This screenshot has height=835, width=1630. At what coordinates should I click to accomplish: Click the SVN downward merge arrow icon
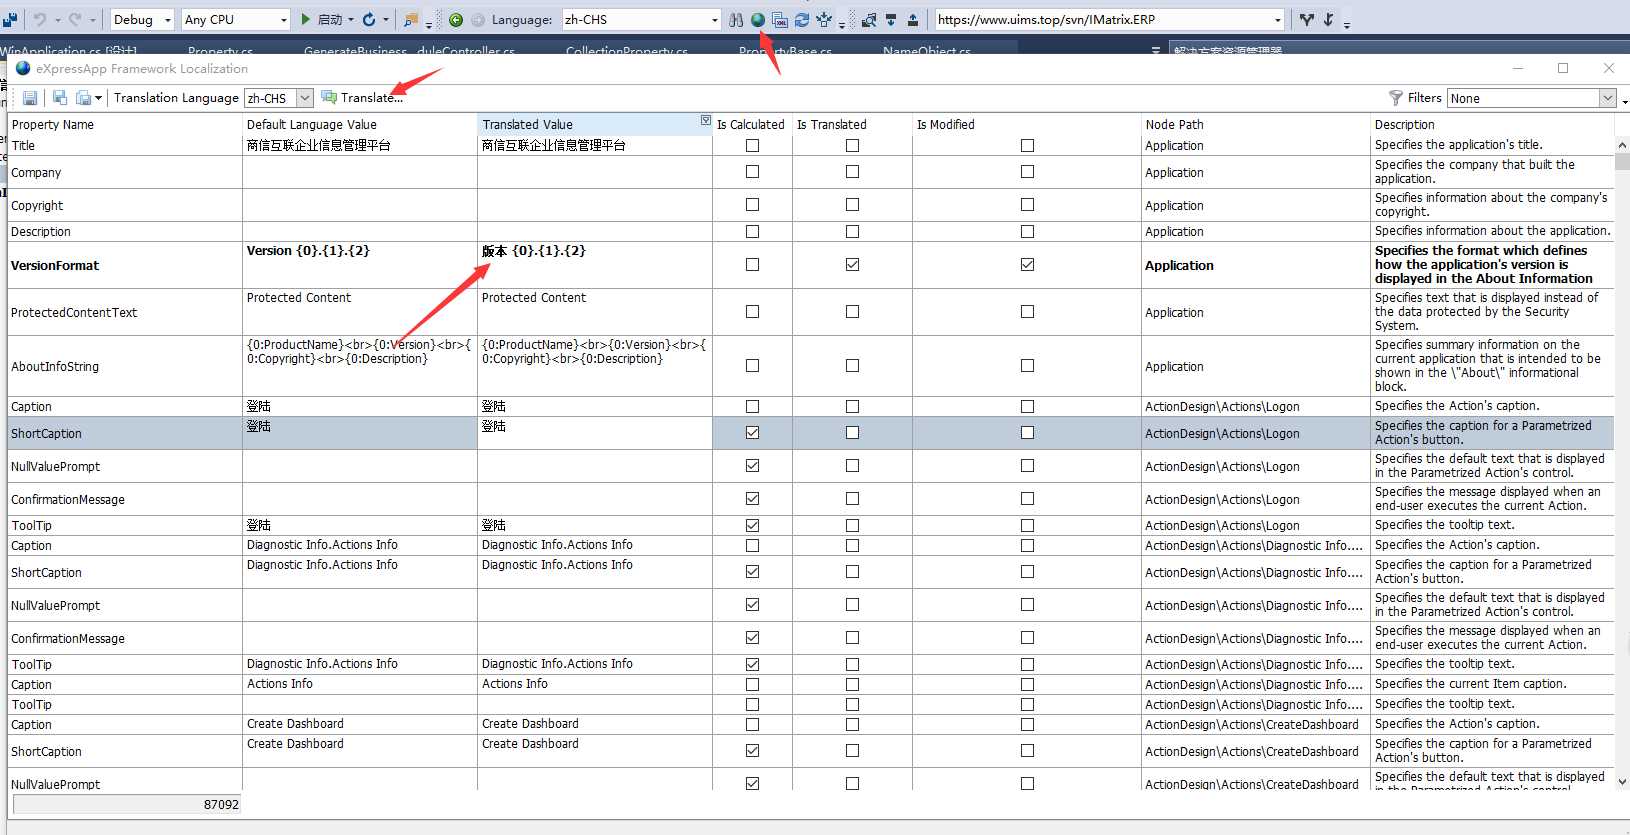coord(1328,19)
